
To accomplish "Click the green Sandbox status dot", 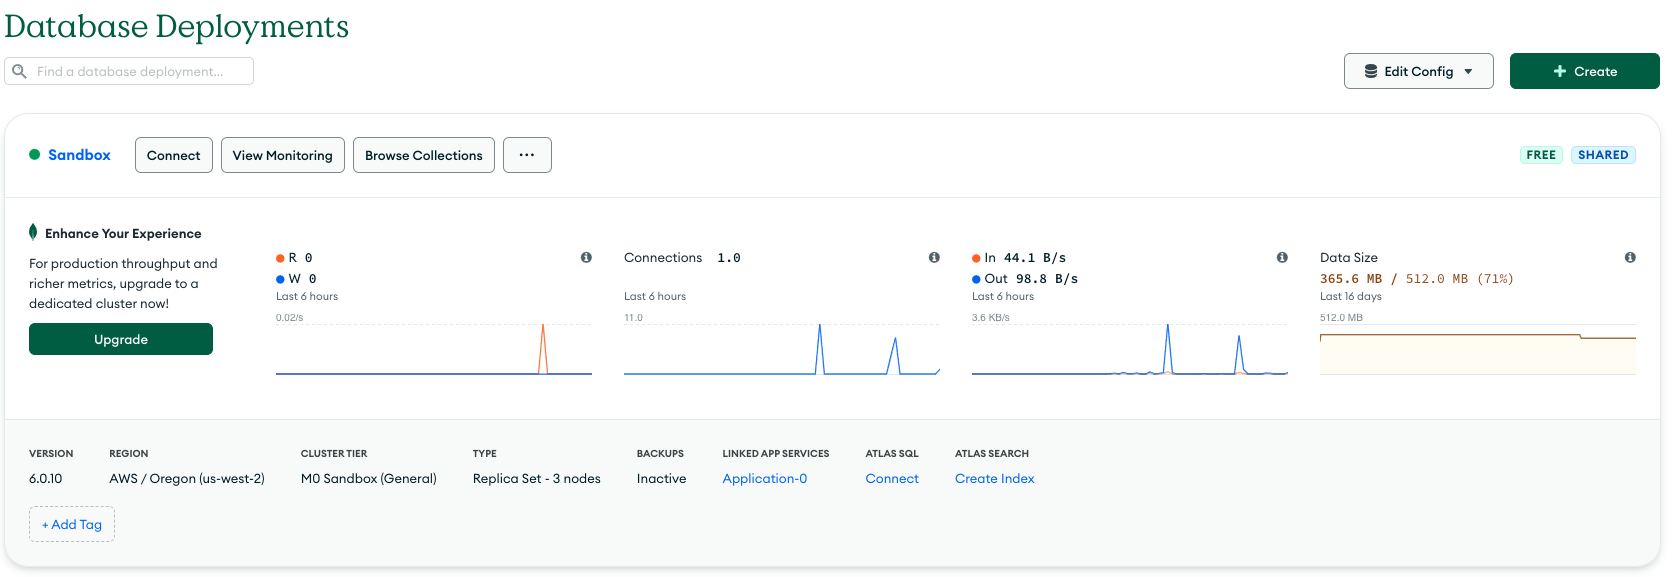I will pos(35,155).
